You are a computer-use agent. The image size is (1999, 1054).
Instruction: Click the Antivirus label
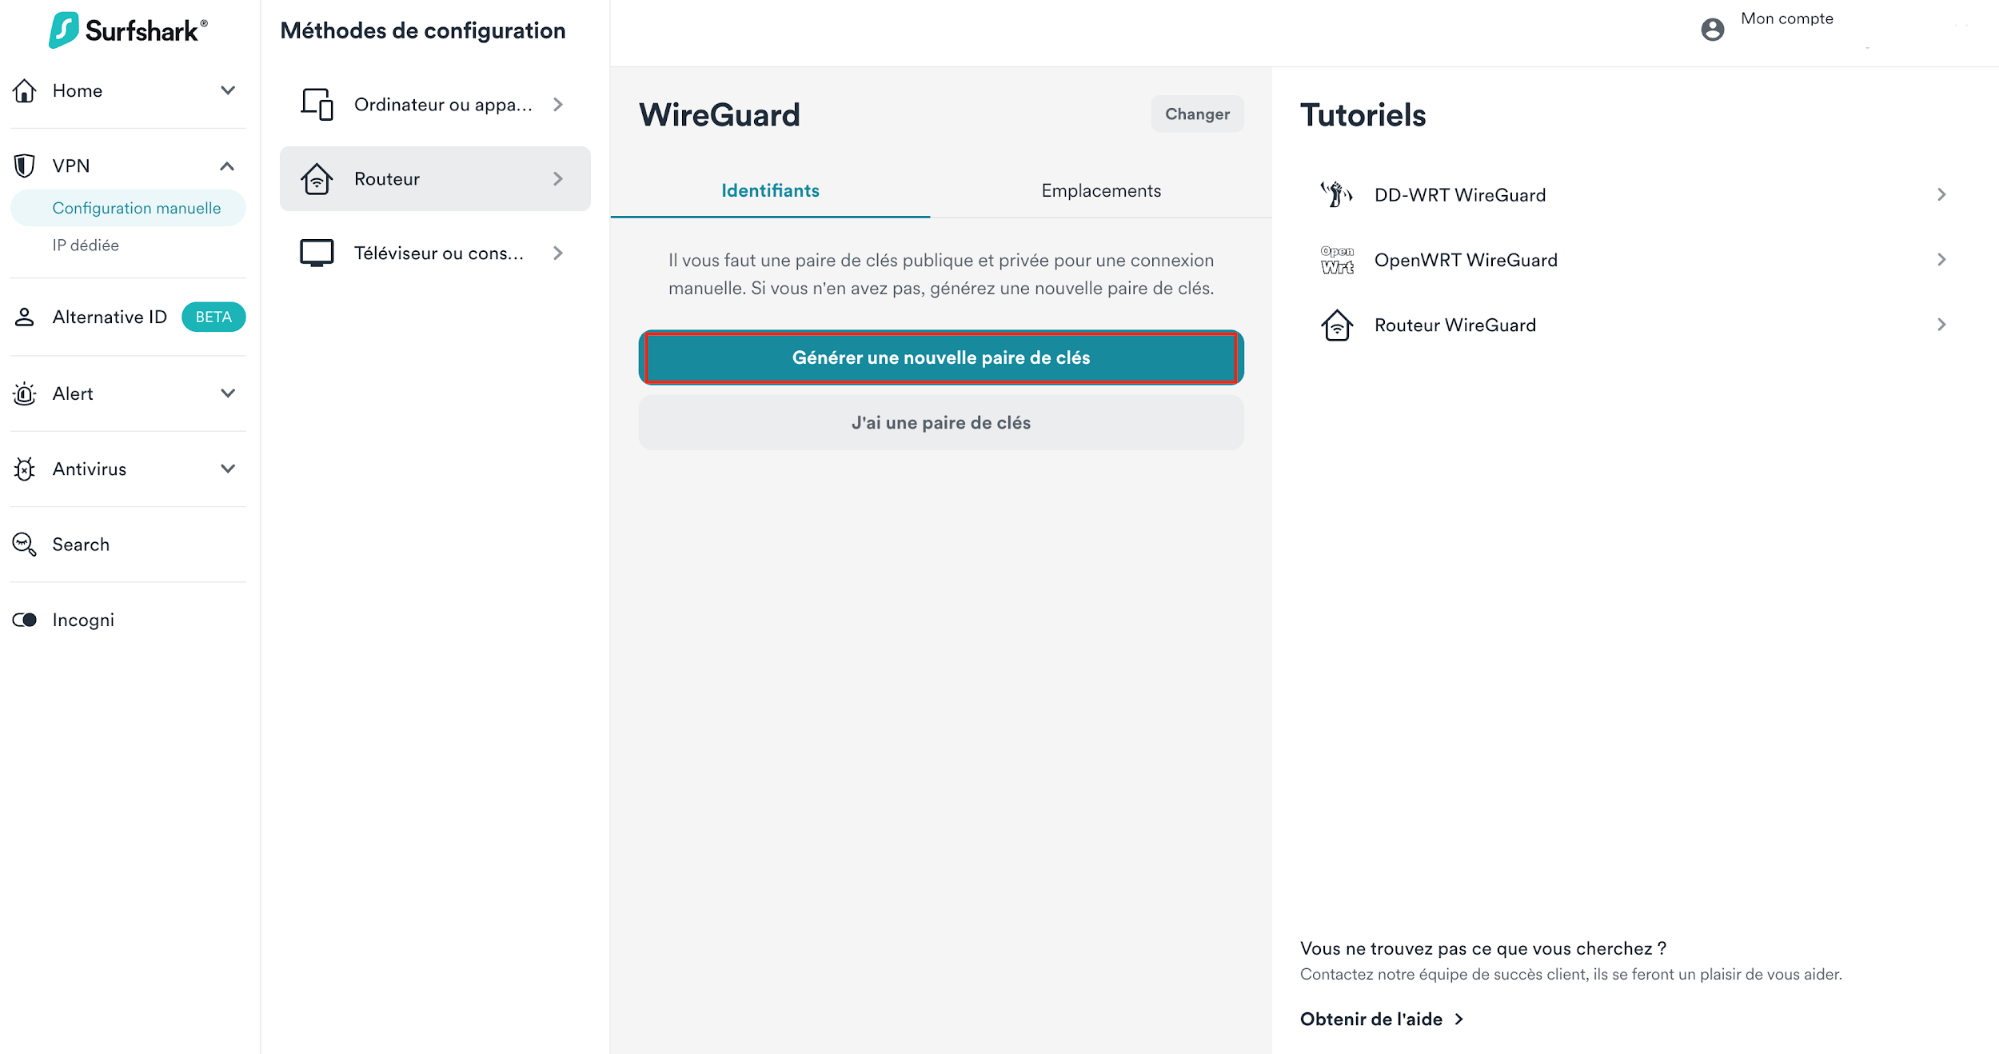[x=90, y=469]
